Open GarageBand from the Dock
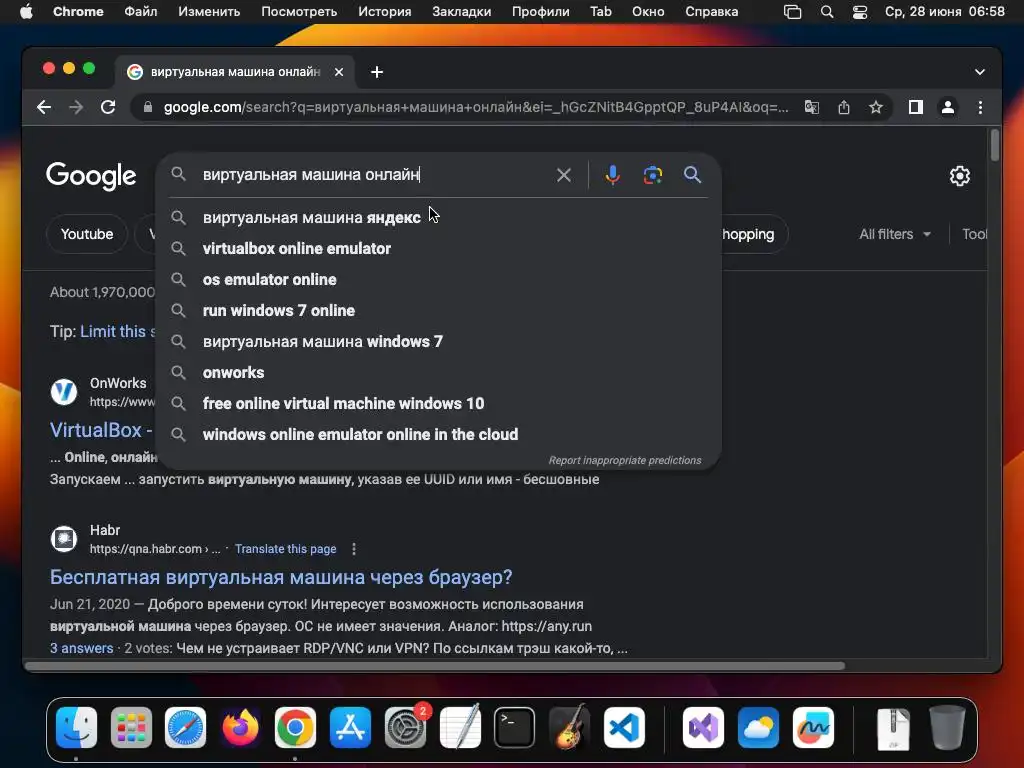Image resolution: width=1024 pixels, height=768 pixels. (x=569, y=728)
